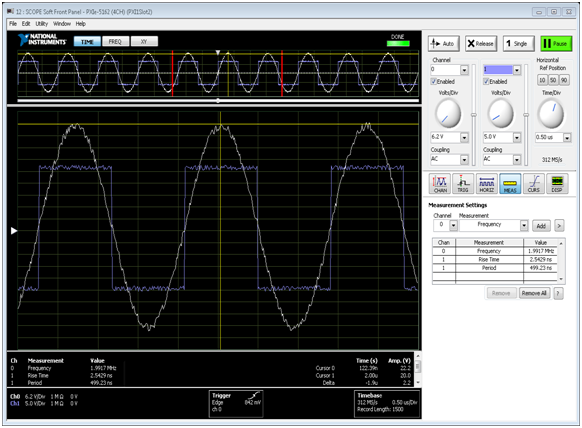
Task: Click the Auto setup button
Action: (x=444, y=43)
